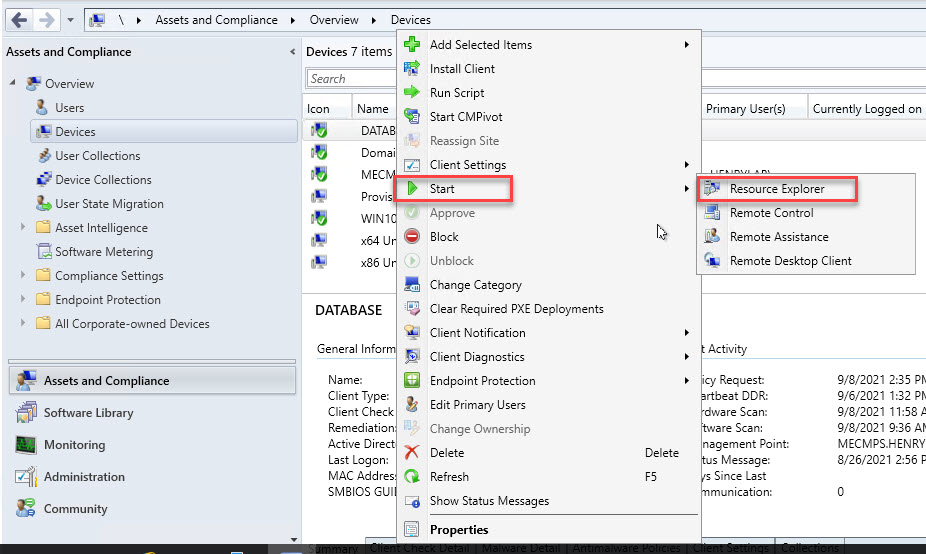
Task: Click the Start CMPivot icon
Action: point(412,117)
